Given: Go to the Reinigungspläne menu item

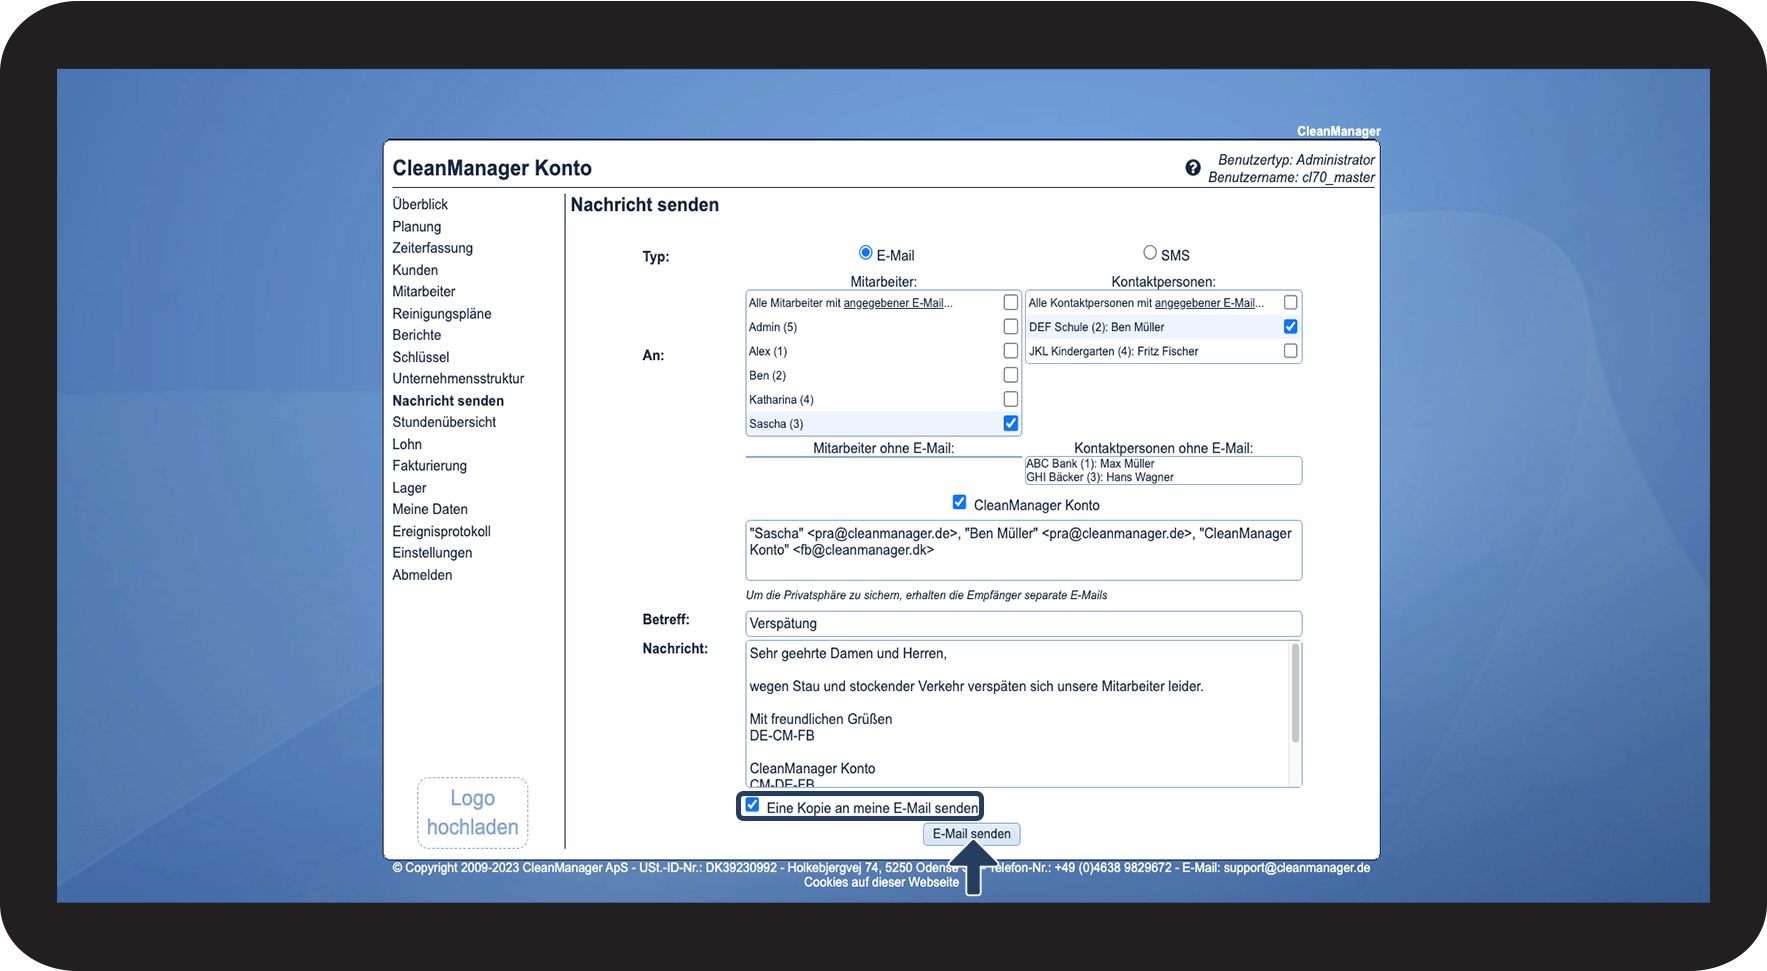Looking at the screenshot, I should click(441, 314).
